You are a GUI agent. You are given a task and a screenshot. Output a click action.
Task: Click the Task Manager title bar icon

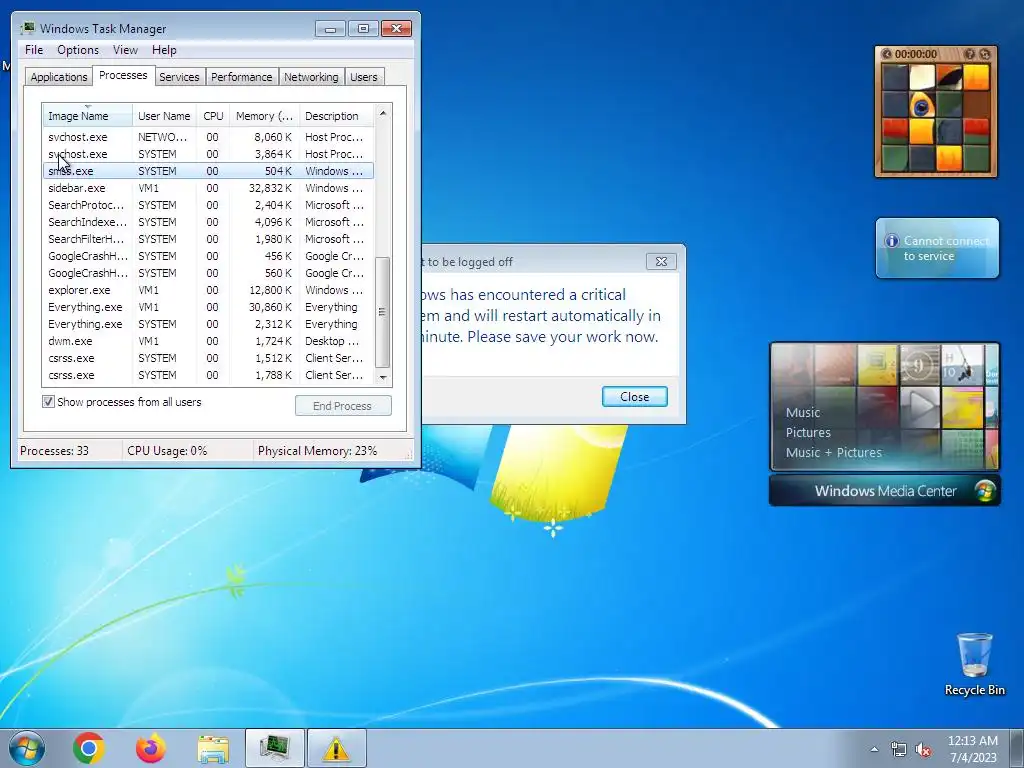[27, 28]
